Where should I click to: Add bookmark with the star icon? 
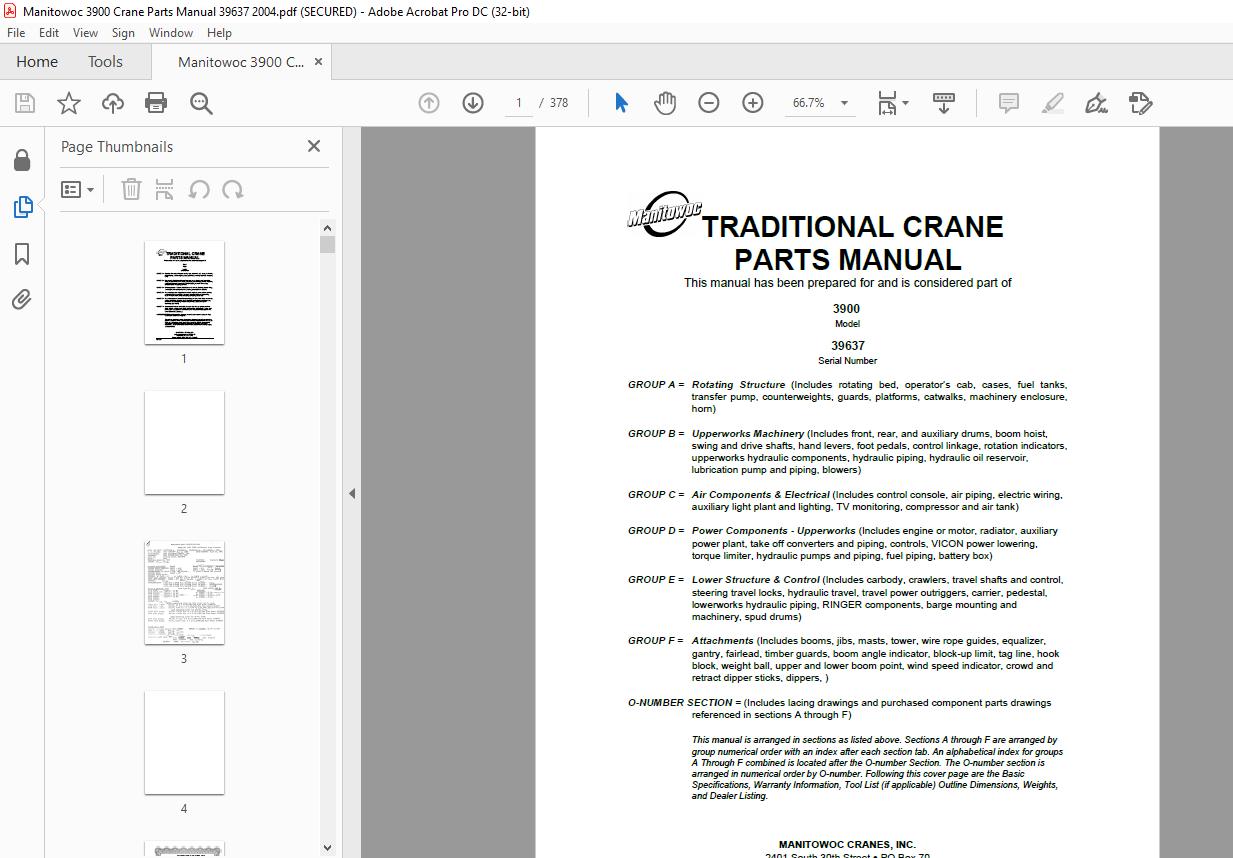tap(68, 103)
